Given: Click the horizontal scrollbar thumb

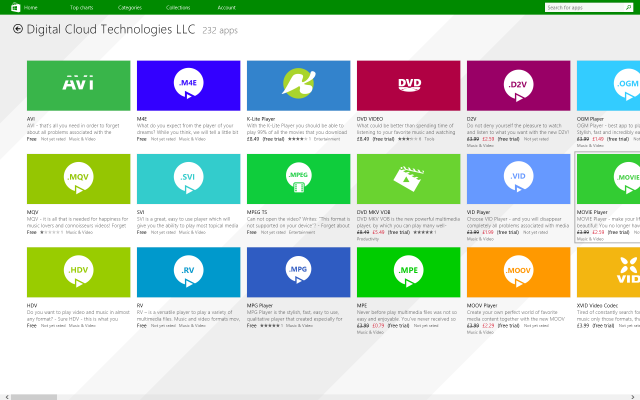Looking at the screenshot, I should [x=34, y=397].
